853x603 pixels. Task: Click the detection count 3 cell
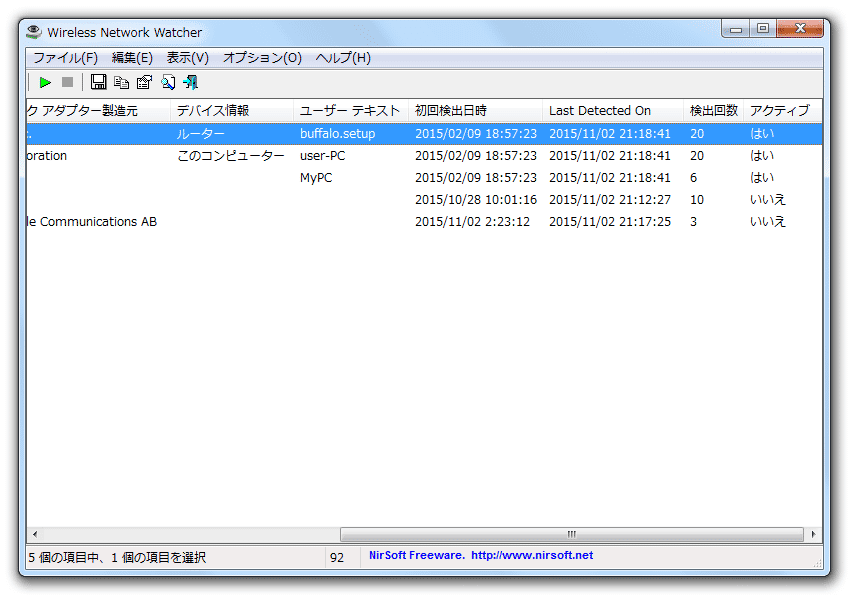click(694, 222)
